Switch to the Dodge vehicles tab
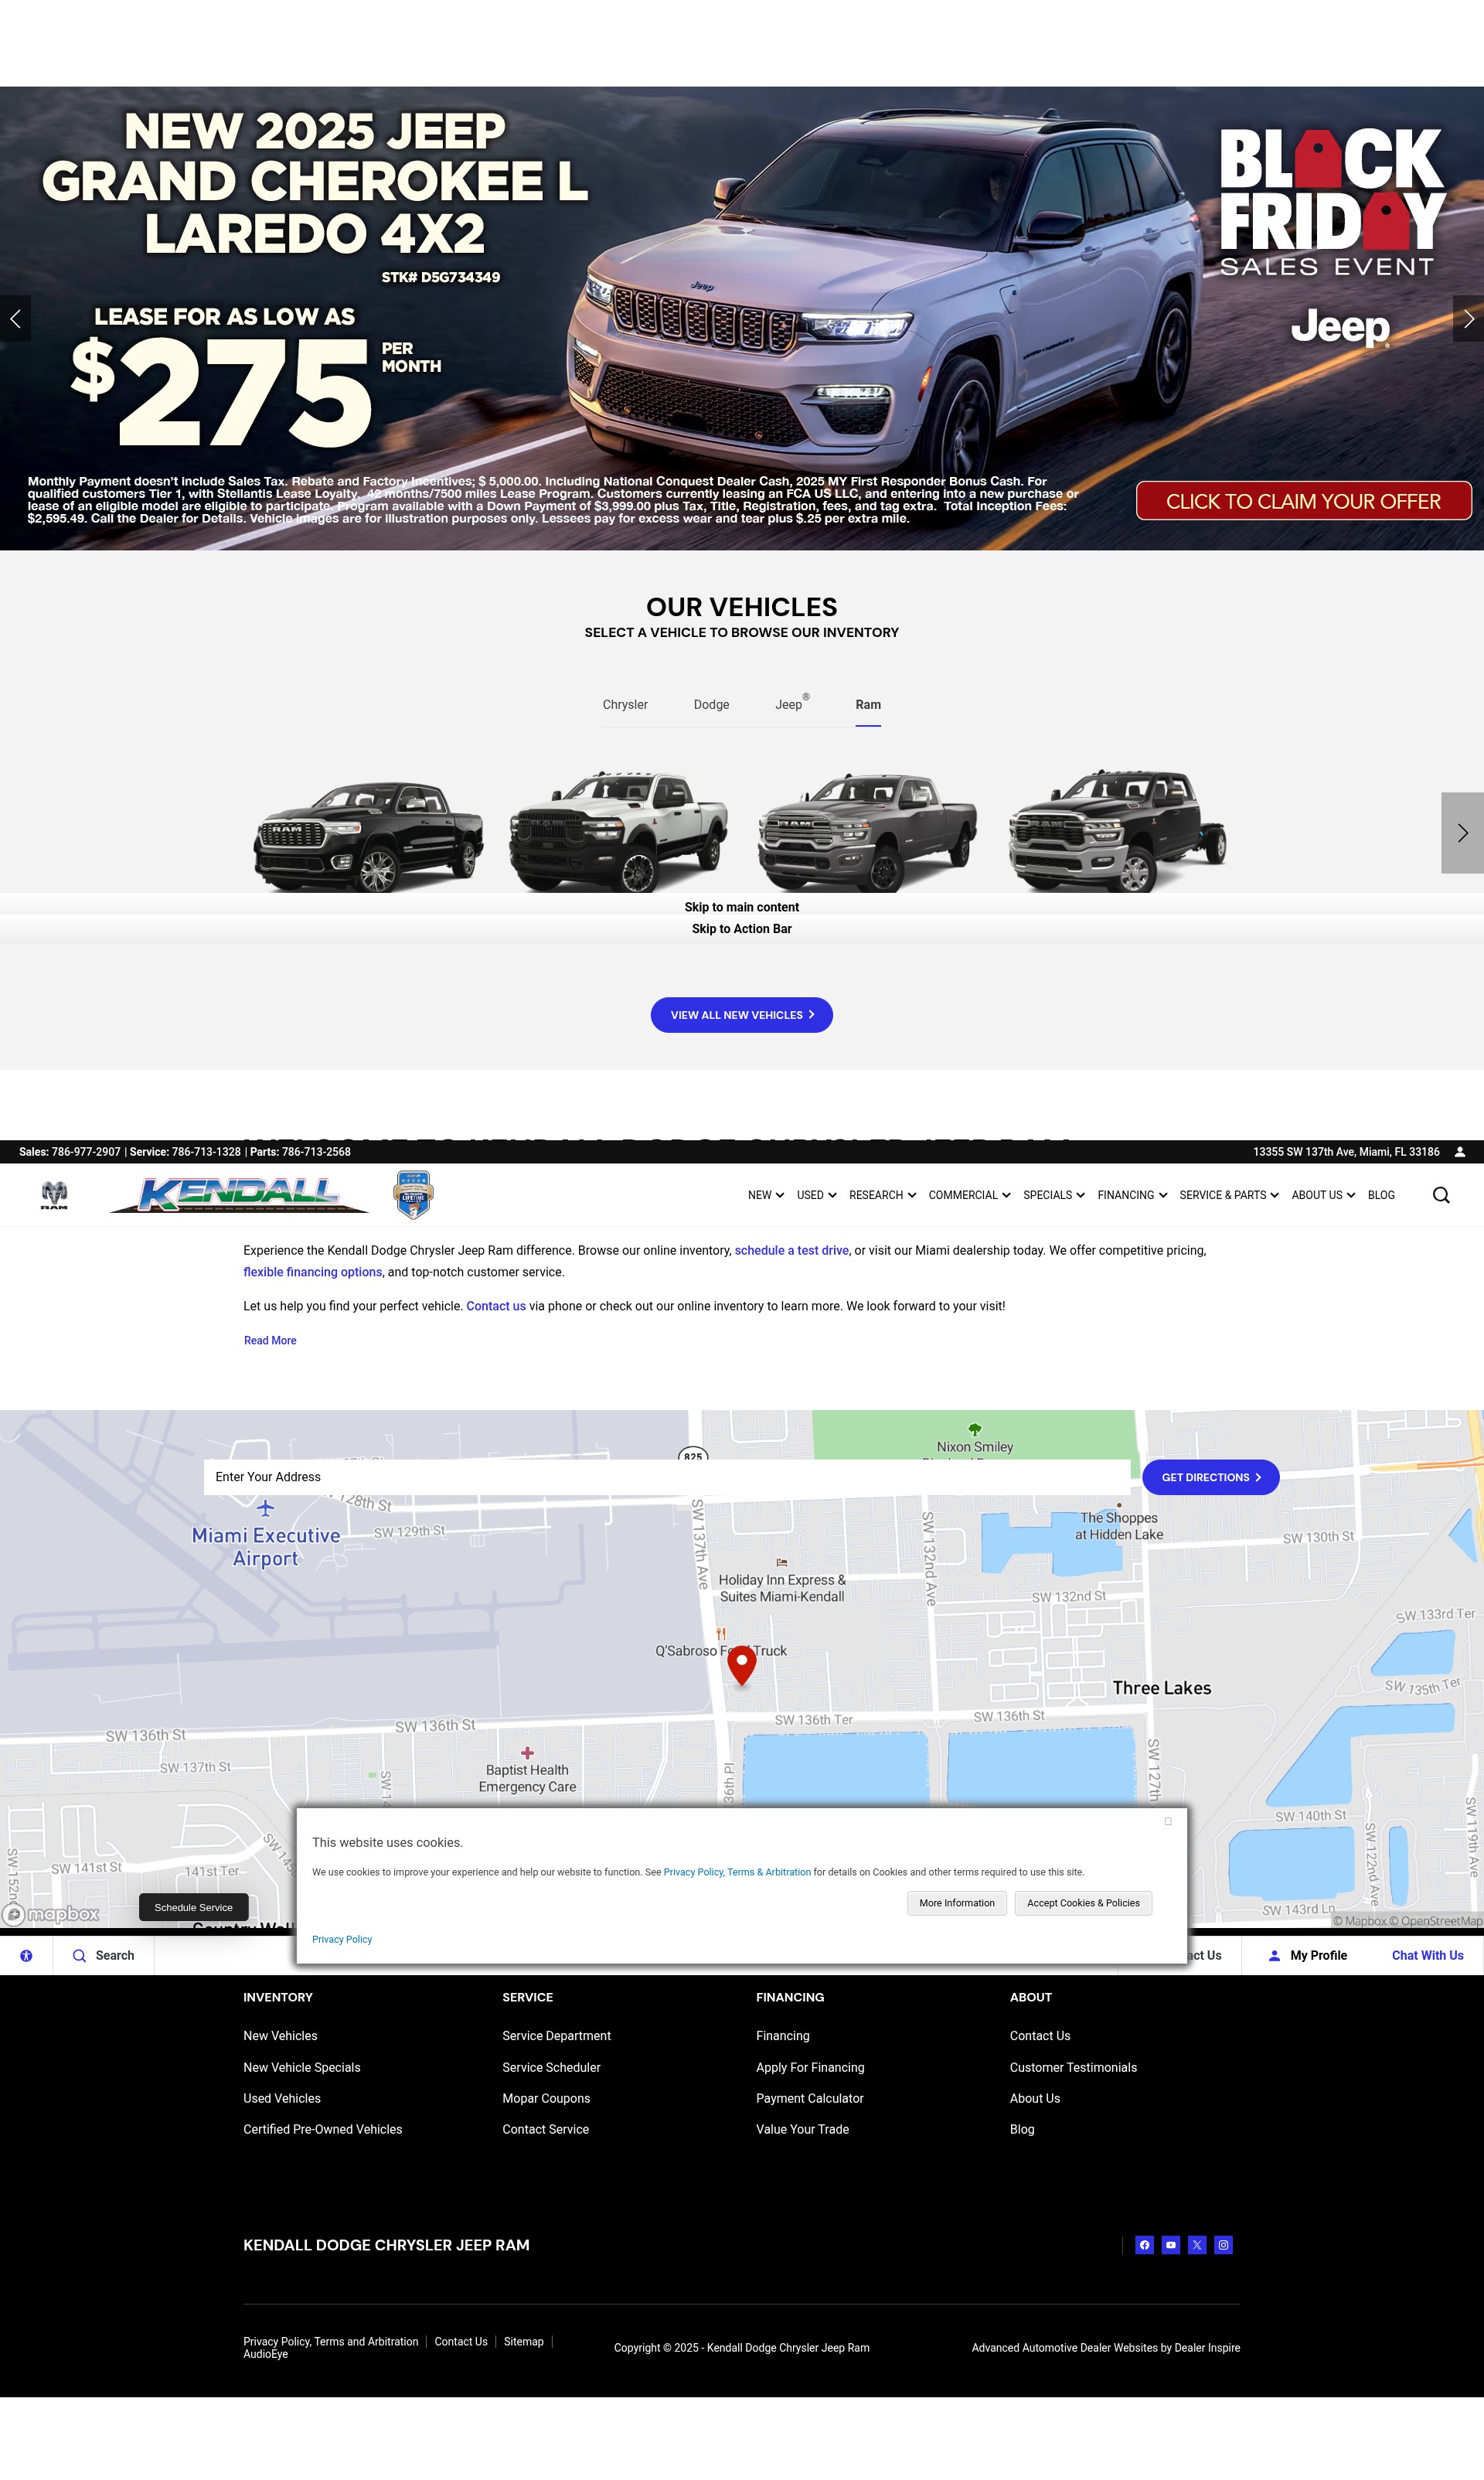Viewport: 1484px width, 2480px height. pos(712,705)
